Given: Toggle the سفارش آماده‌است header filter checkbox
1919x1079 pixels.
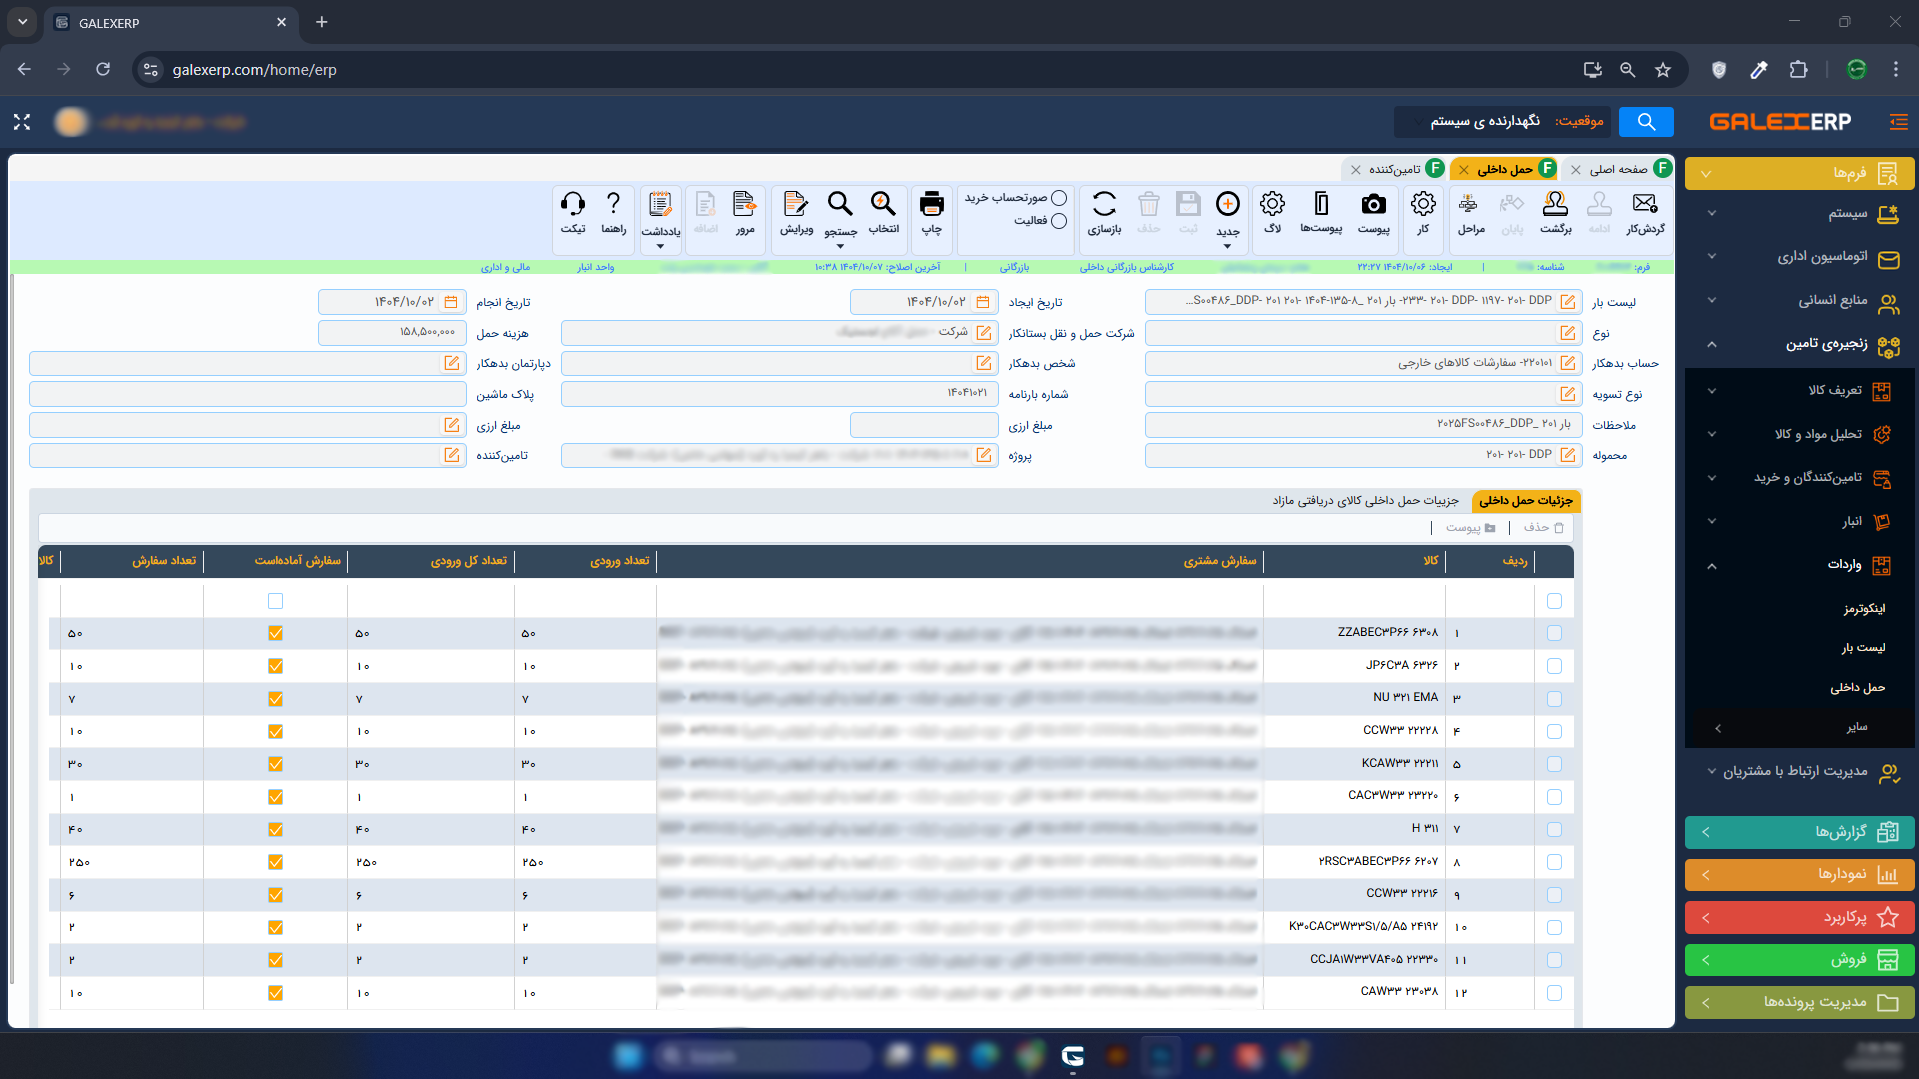Looking at the screenshot, I should point(275,601).
